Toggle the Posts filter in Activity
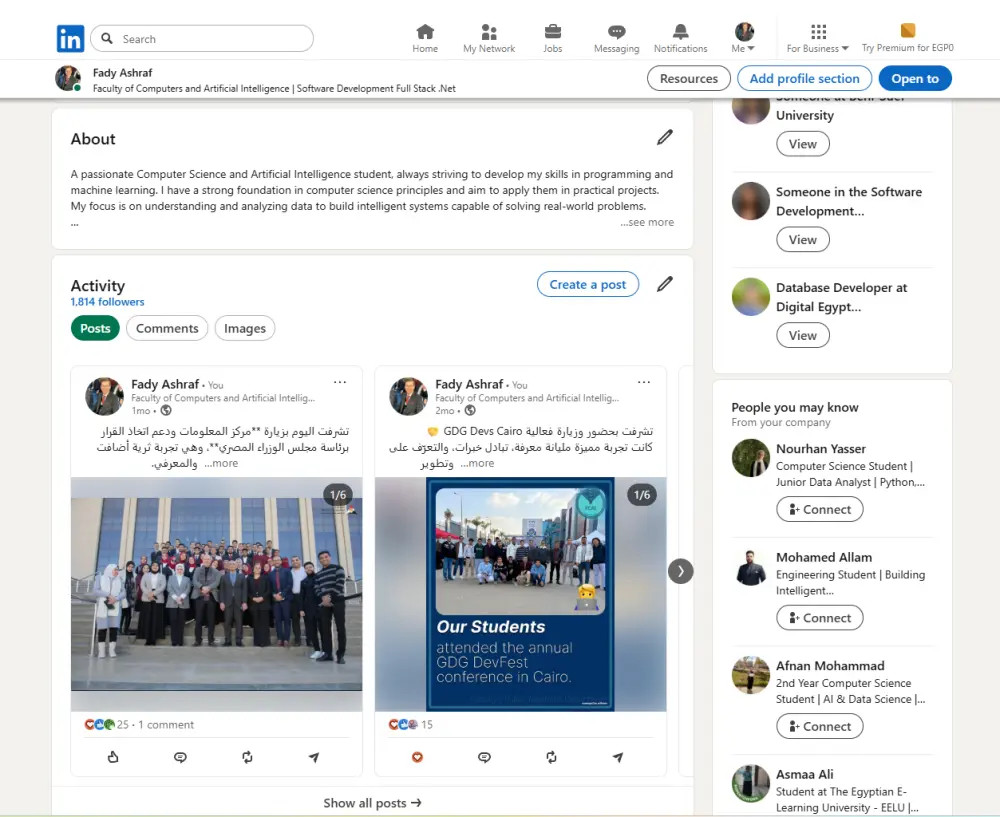This screenshot has height=817, width=1000. 94,328
